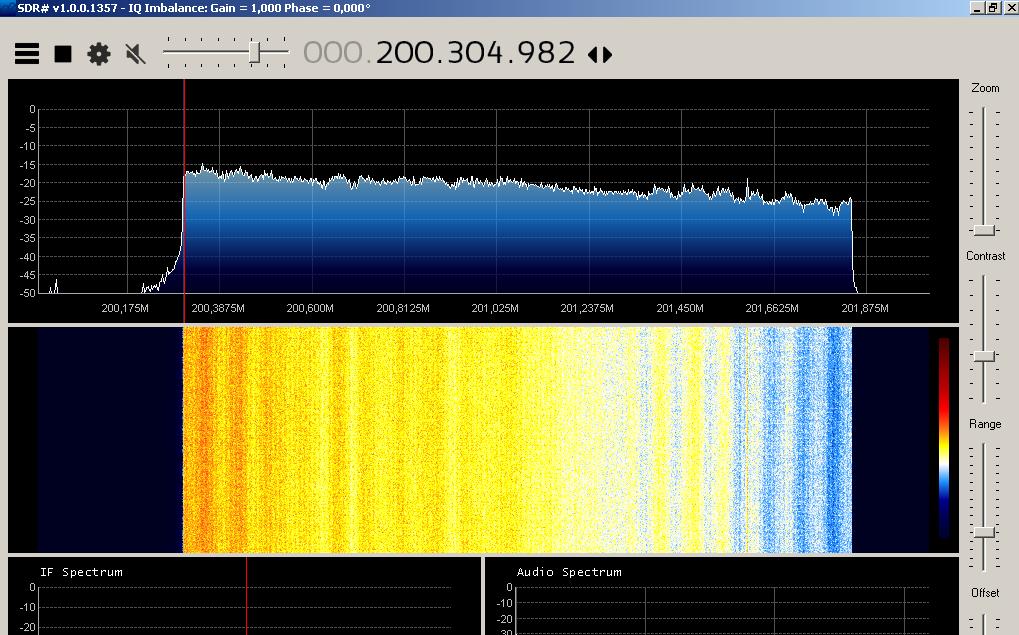The image size is (1019, 635).
Task: Click the 201,2375M frequency axis label
Action: [x=587, y=308]
